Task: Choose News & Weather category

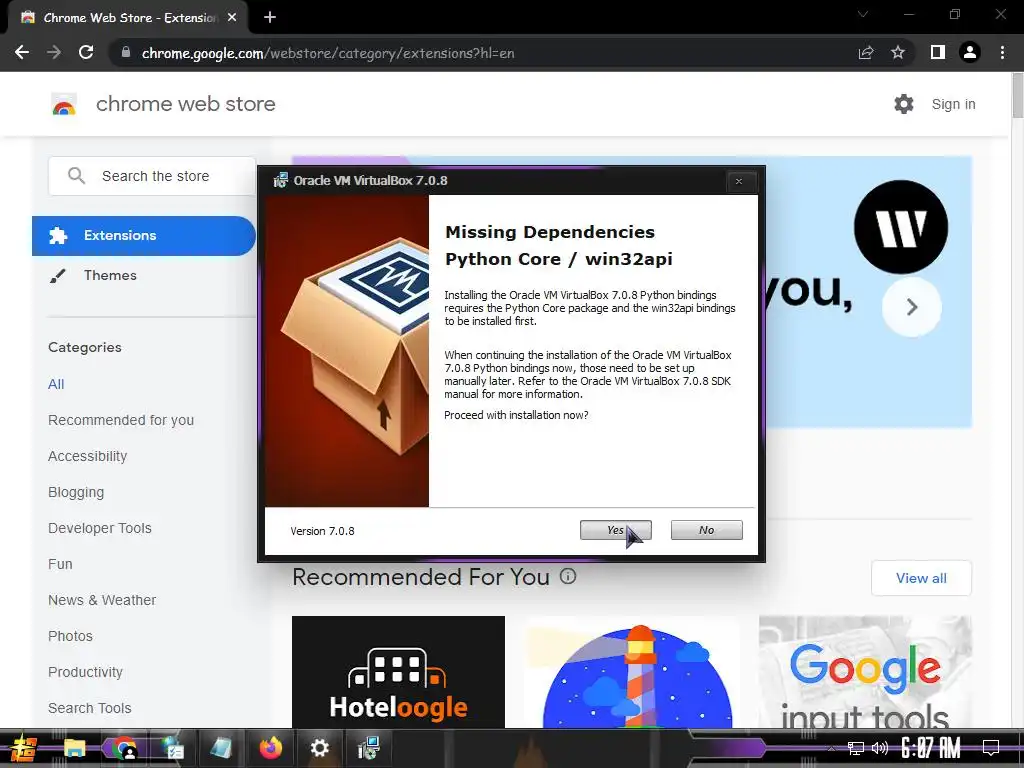Action: click(102, 600)
